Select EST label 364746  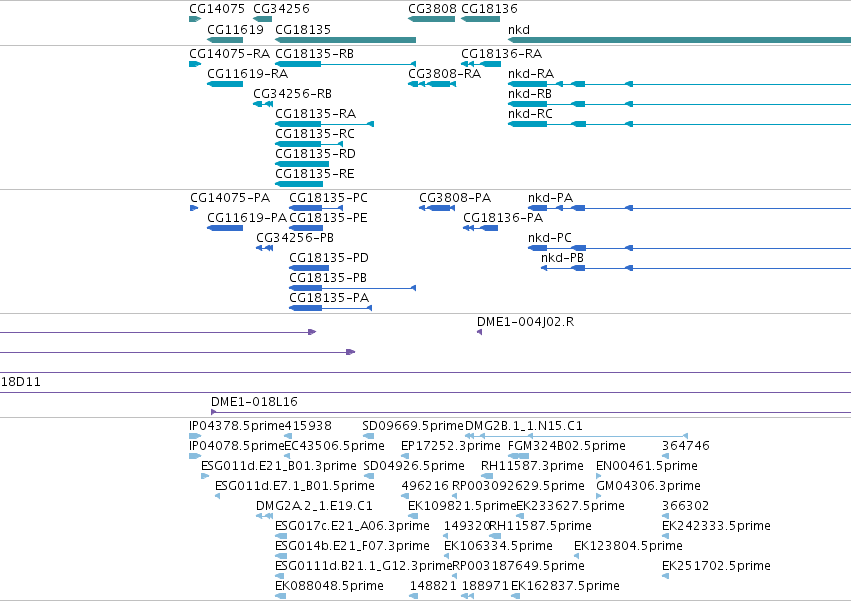coord(686,447)
